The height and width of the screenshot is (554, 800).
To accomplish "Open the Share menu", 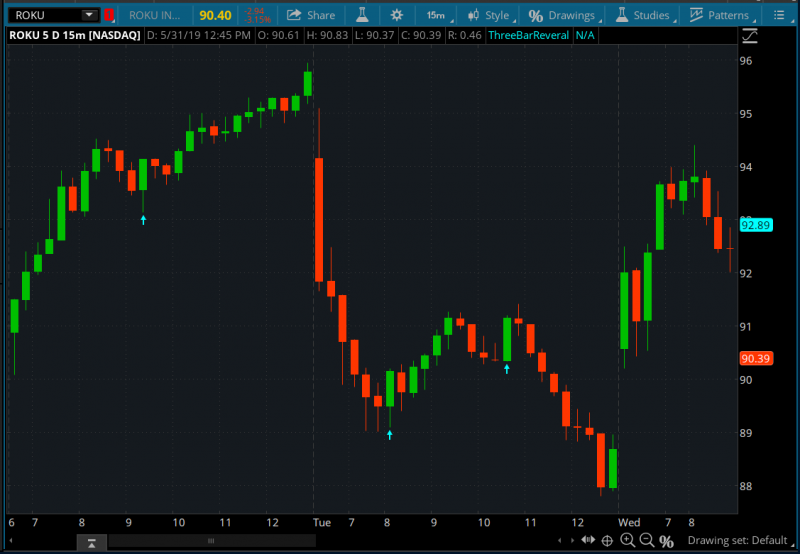I will [x=310, y=15].
